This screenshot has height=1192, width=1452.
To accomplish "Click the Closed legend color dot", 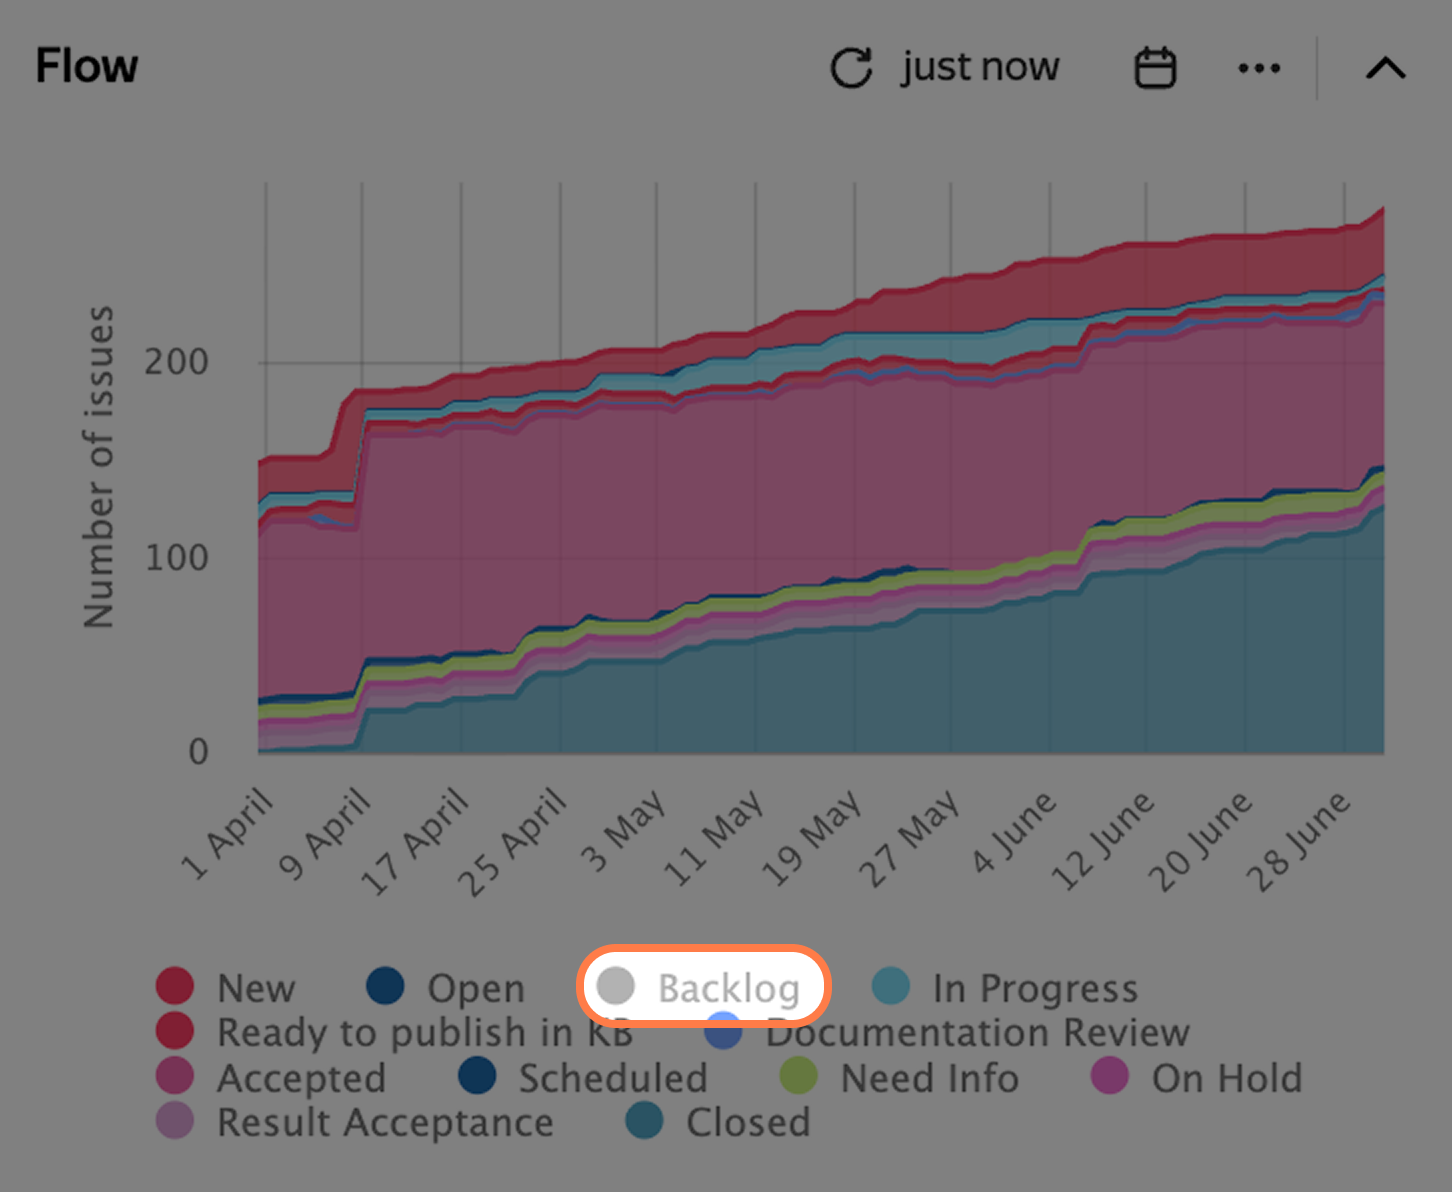I will [x=644, y=1121].
